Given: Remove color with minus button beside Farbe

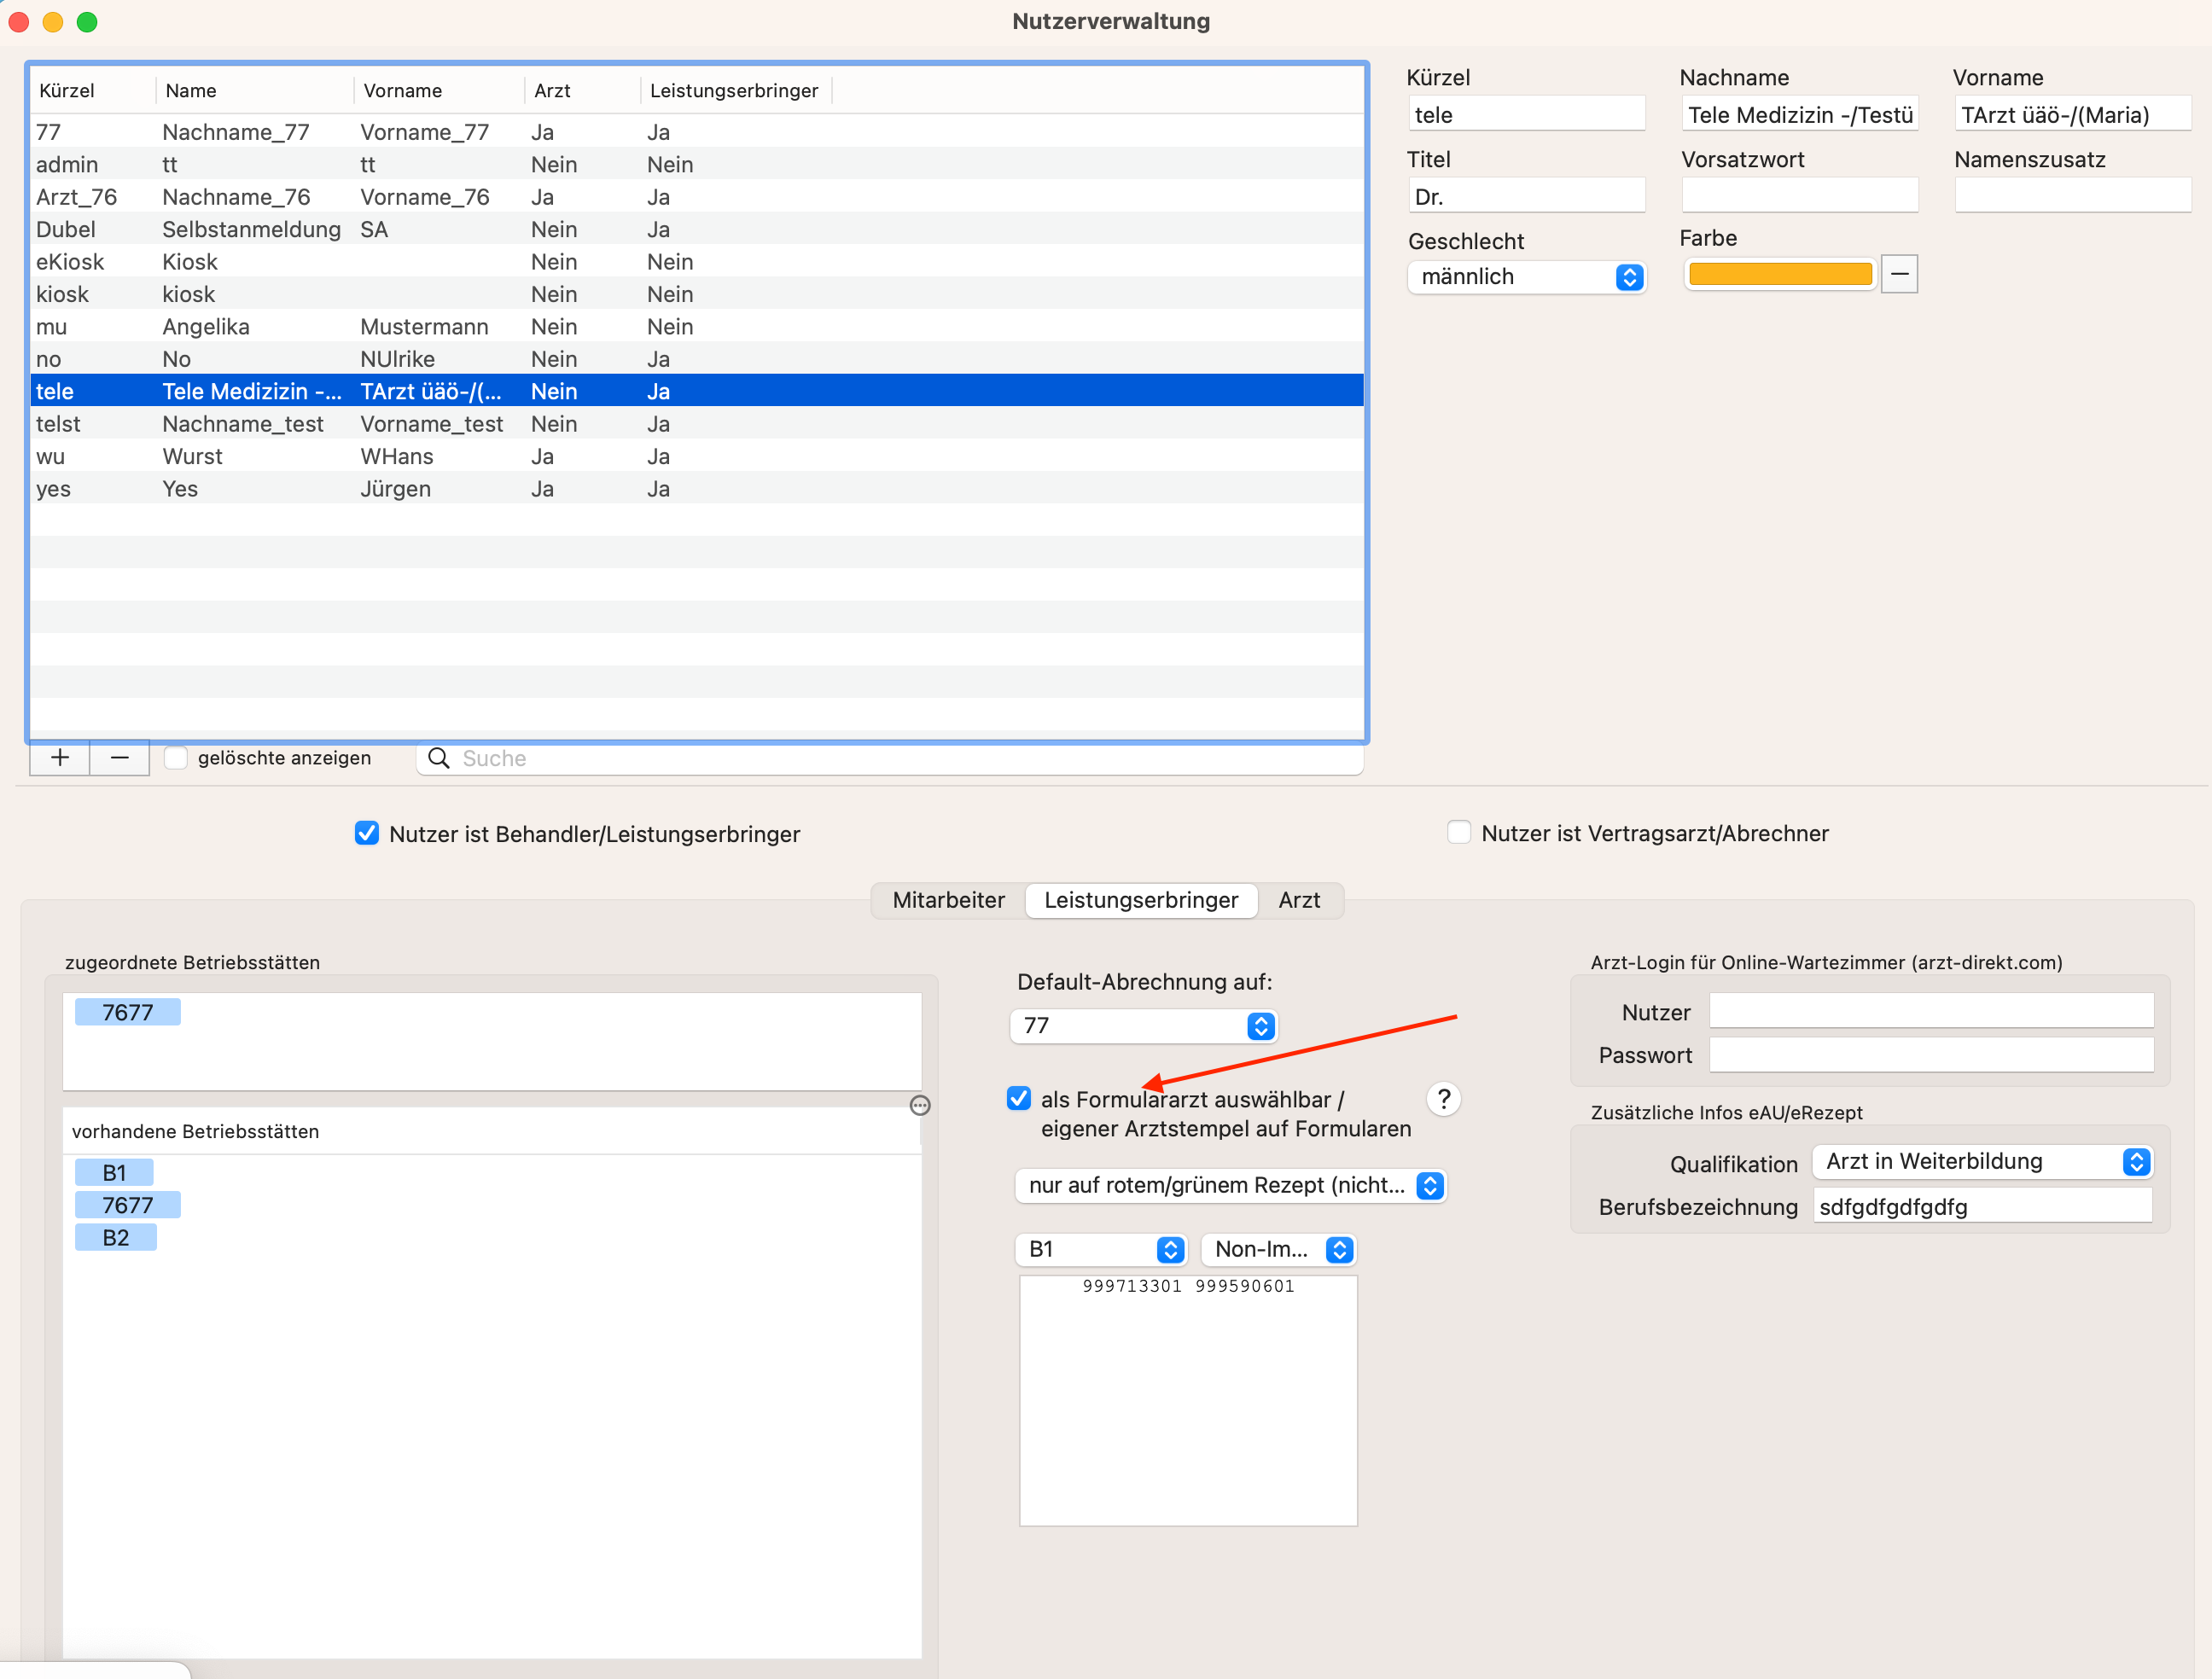Looking at the screenshot, I should tap(1899, 274).
